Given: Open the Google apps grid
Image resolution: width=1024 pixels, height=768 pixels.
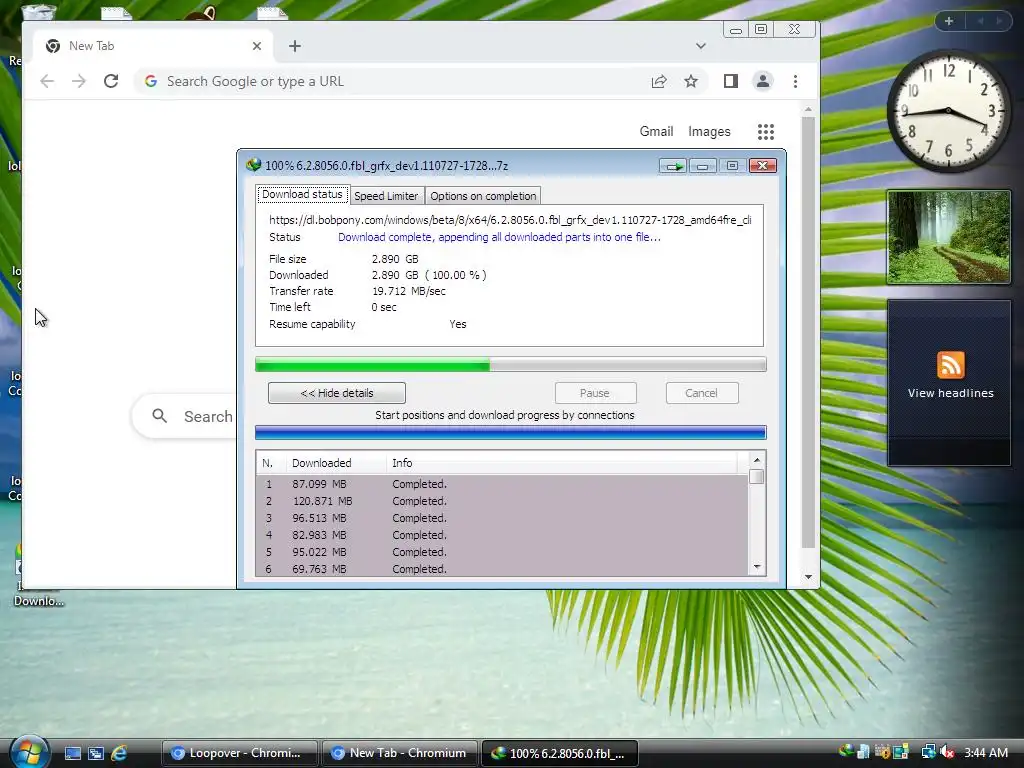Looking at the screenshot, I should tap(765, 132).
